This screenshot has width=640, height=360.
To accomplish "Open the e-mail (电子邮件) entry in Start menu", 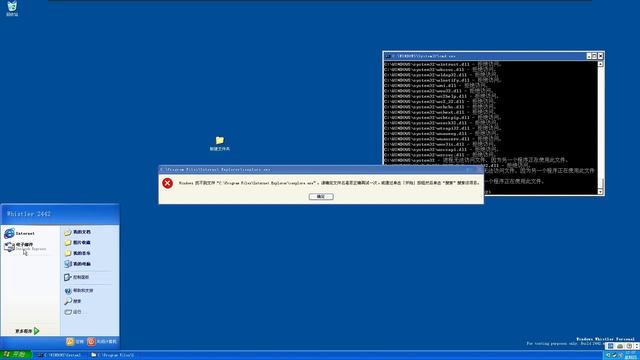I will point(24,247).
